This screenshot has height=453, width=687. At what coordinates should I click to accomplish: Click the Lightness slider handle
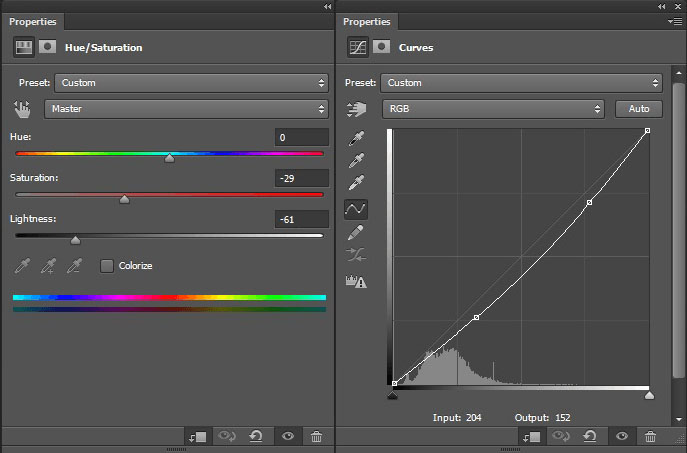pyautogui.click(x=75, y=240)
